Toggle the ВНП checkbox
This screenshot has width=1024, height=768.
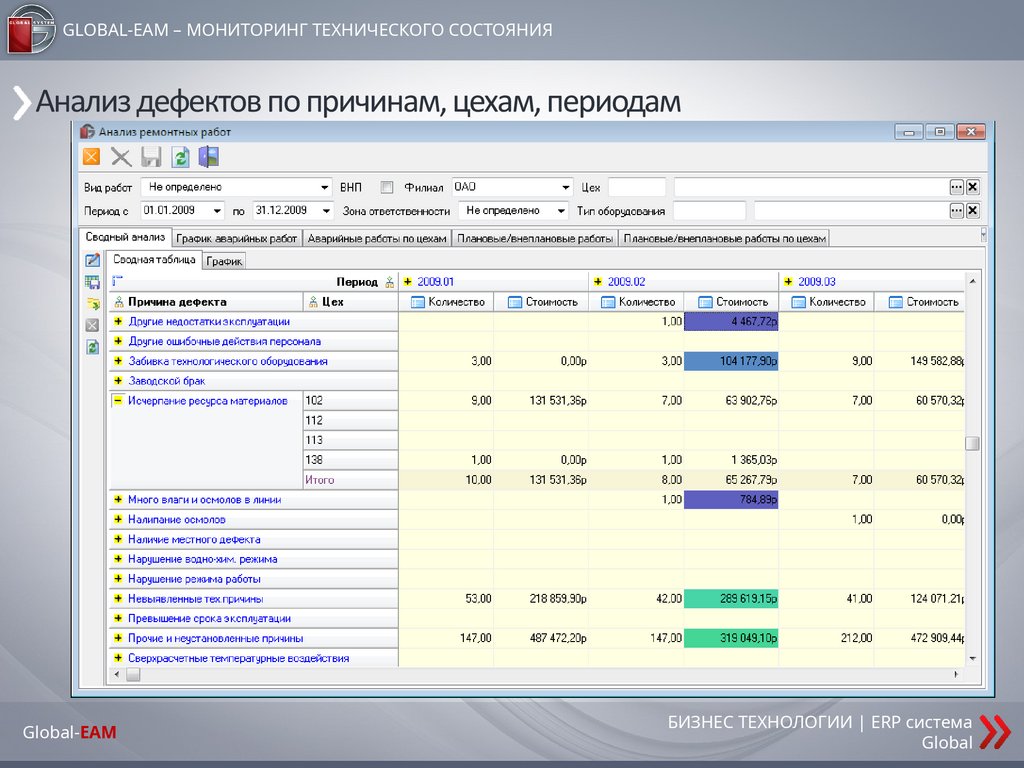(387, 187)
